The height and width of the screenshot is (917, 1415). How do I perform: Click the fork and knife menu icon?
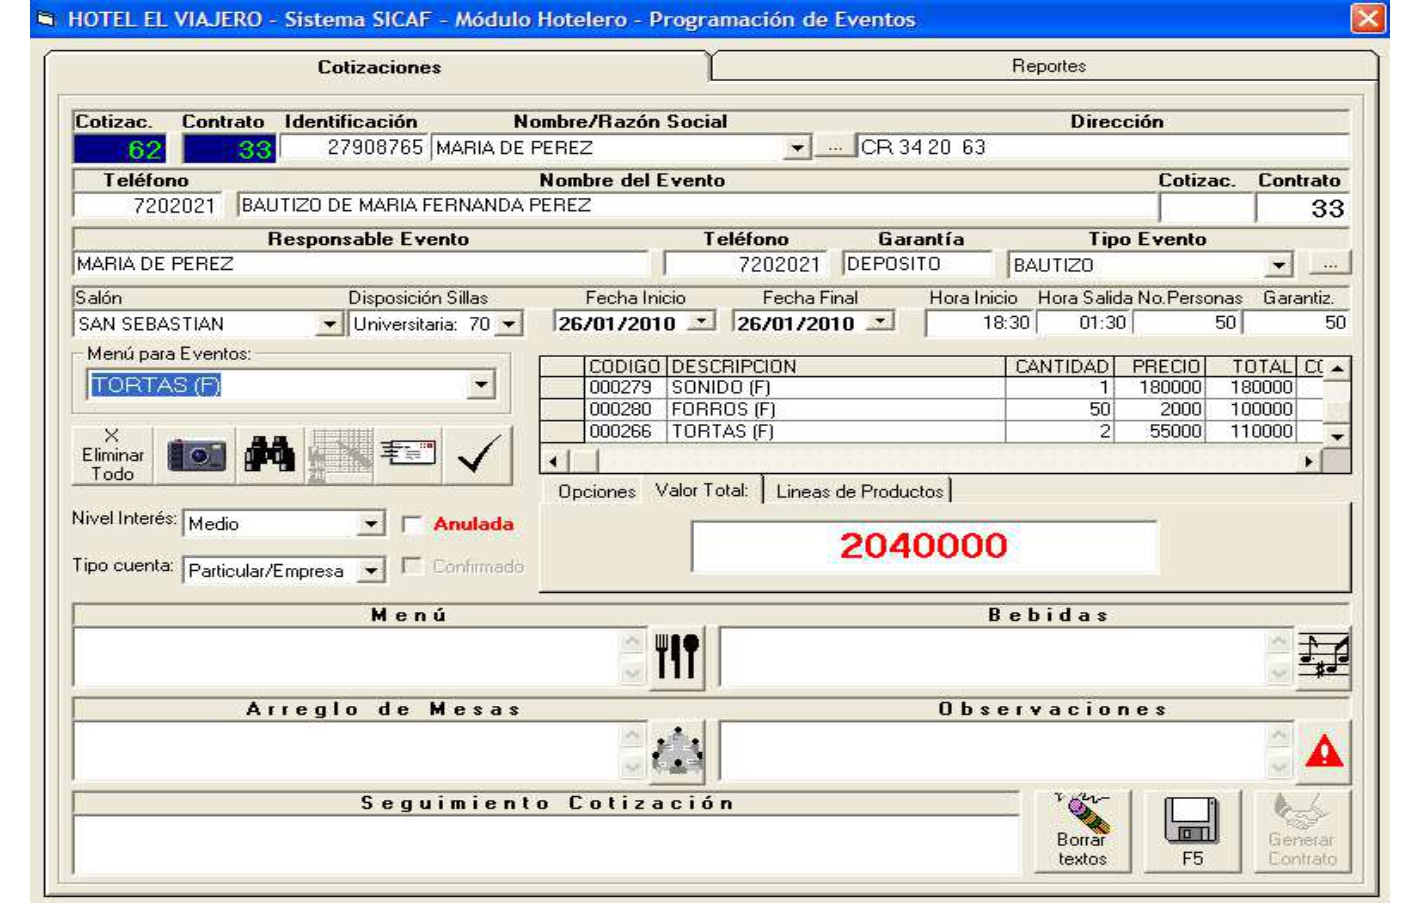677,657
